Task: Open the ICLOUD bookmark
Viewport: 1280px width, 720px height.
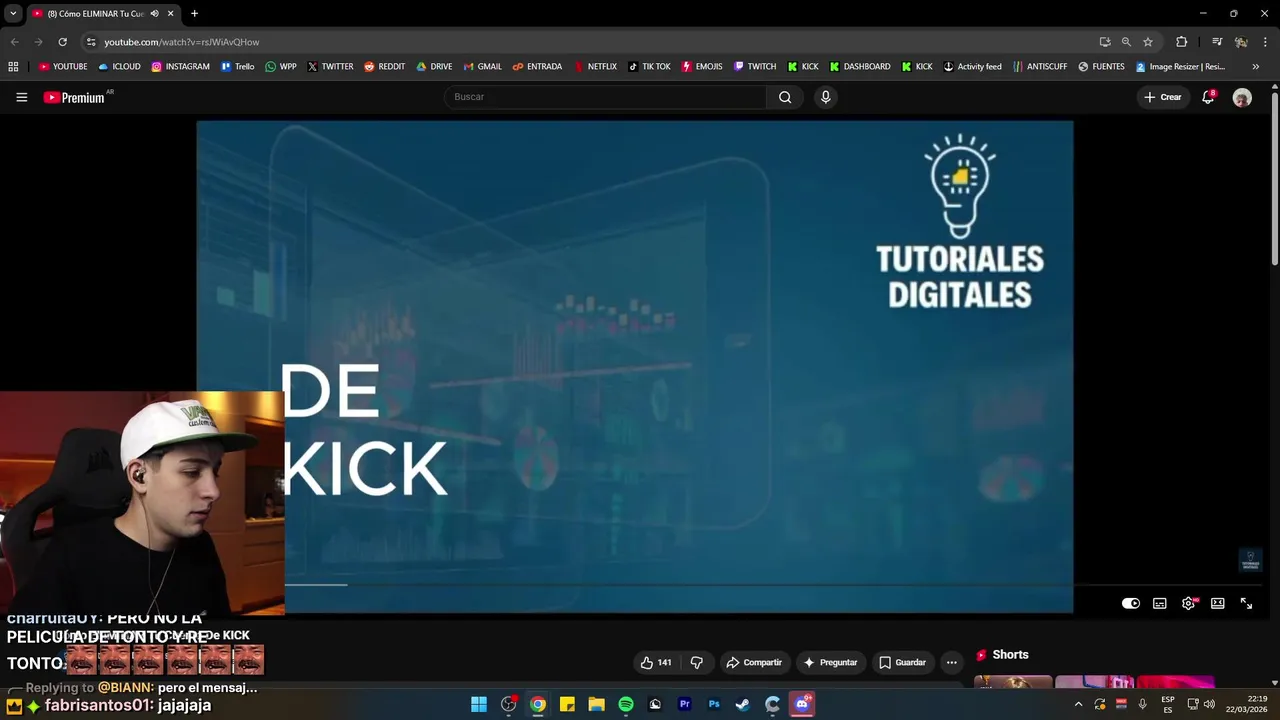Action: tap(119, 67)
